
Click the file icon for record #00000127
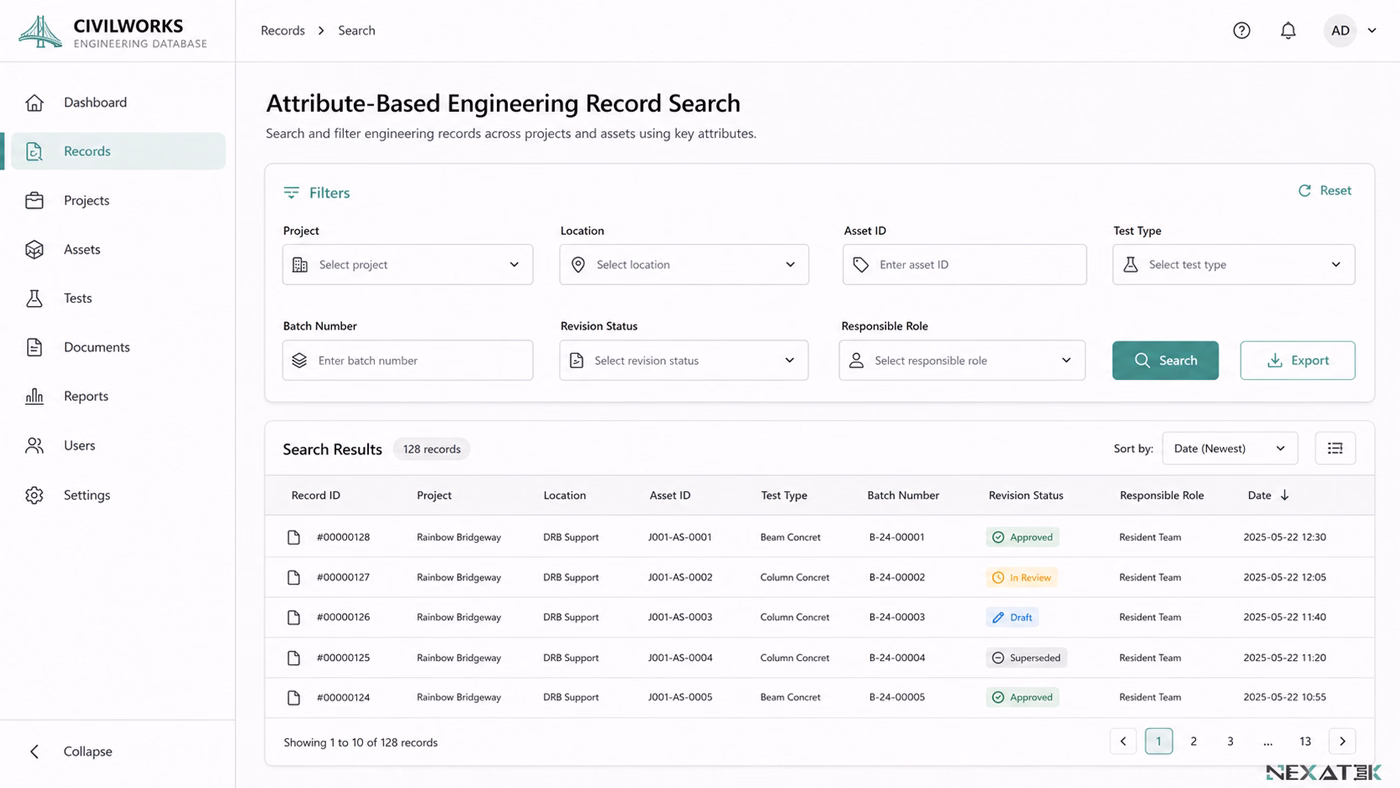point(294,577)
